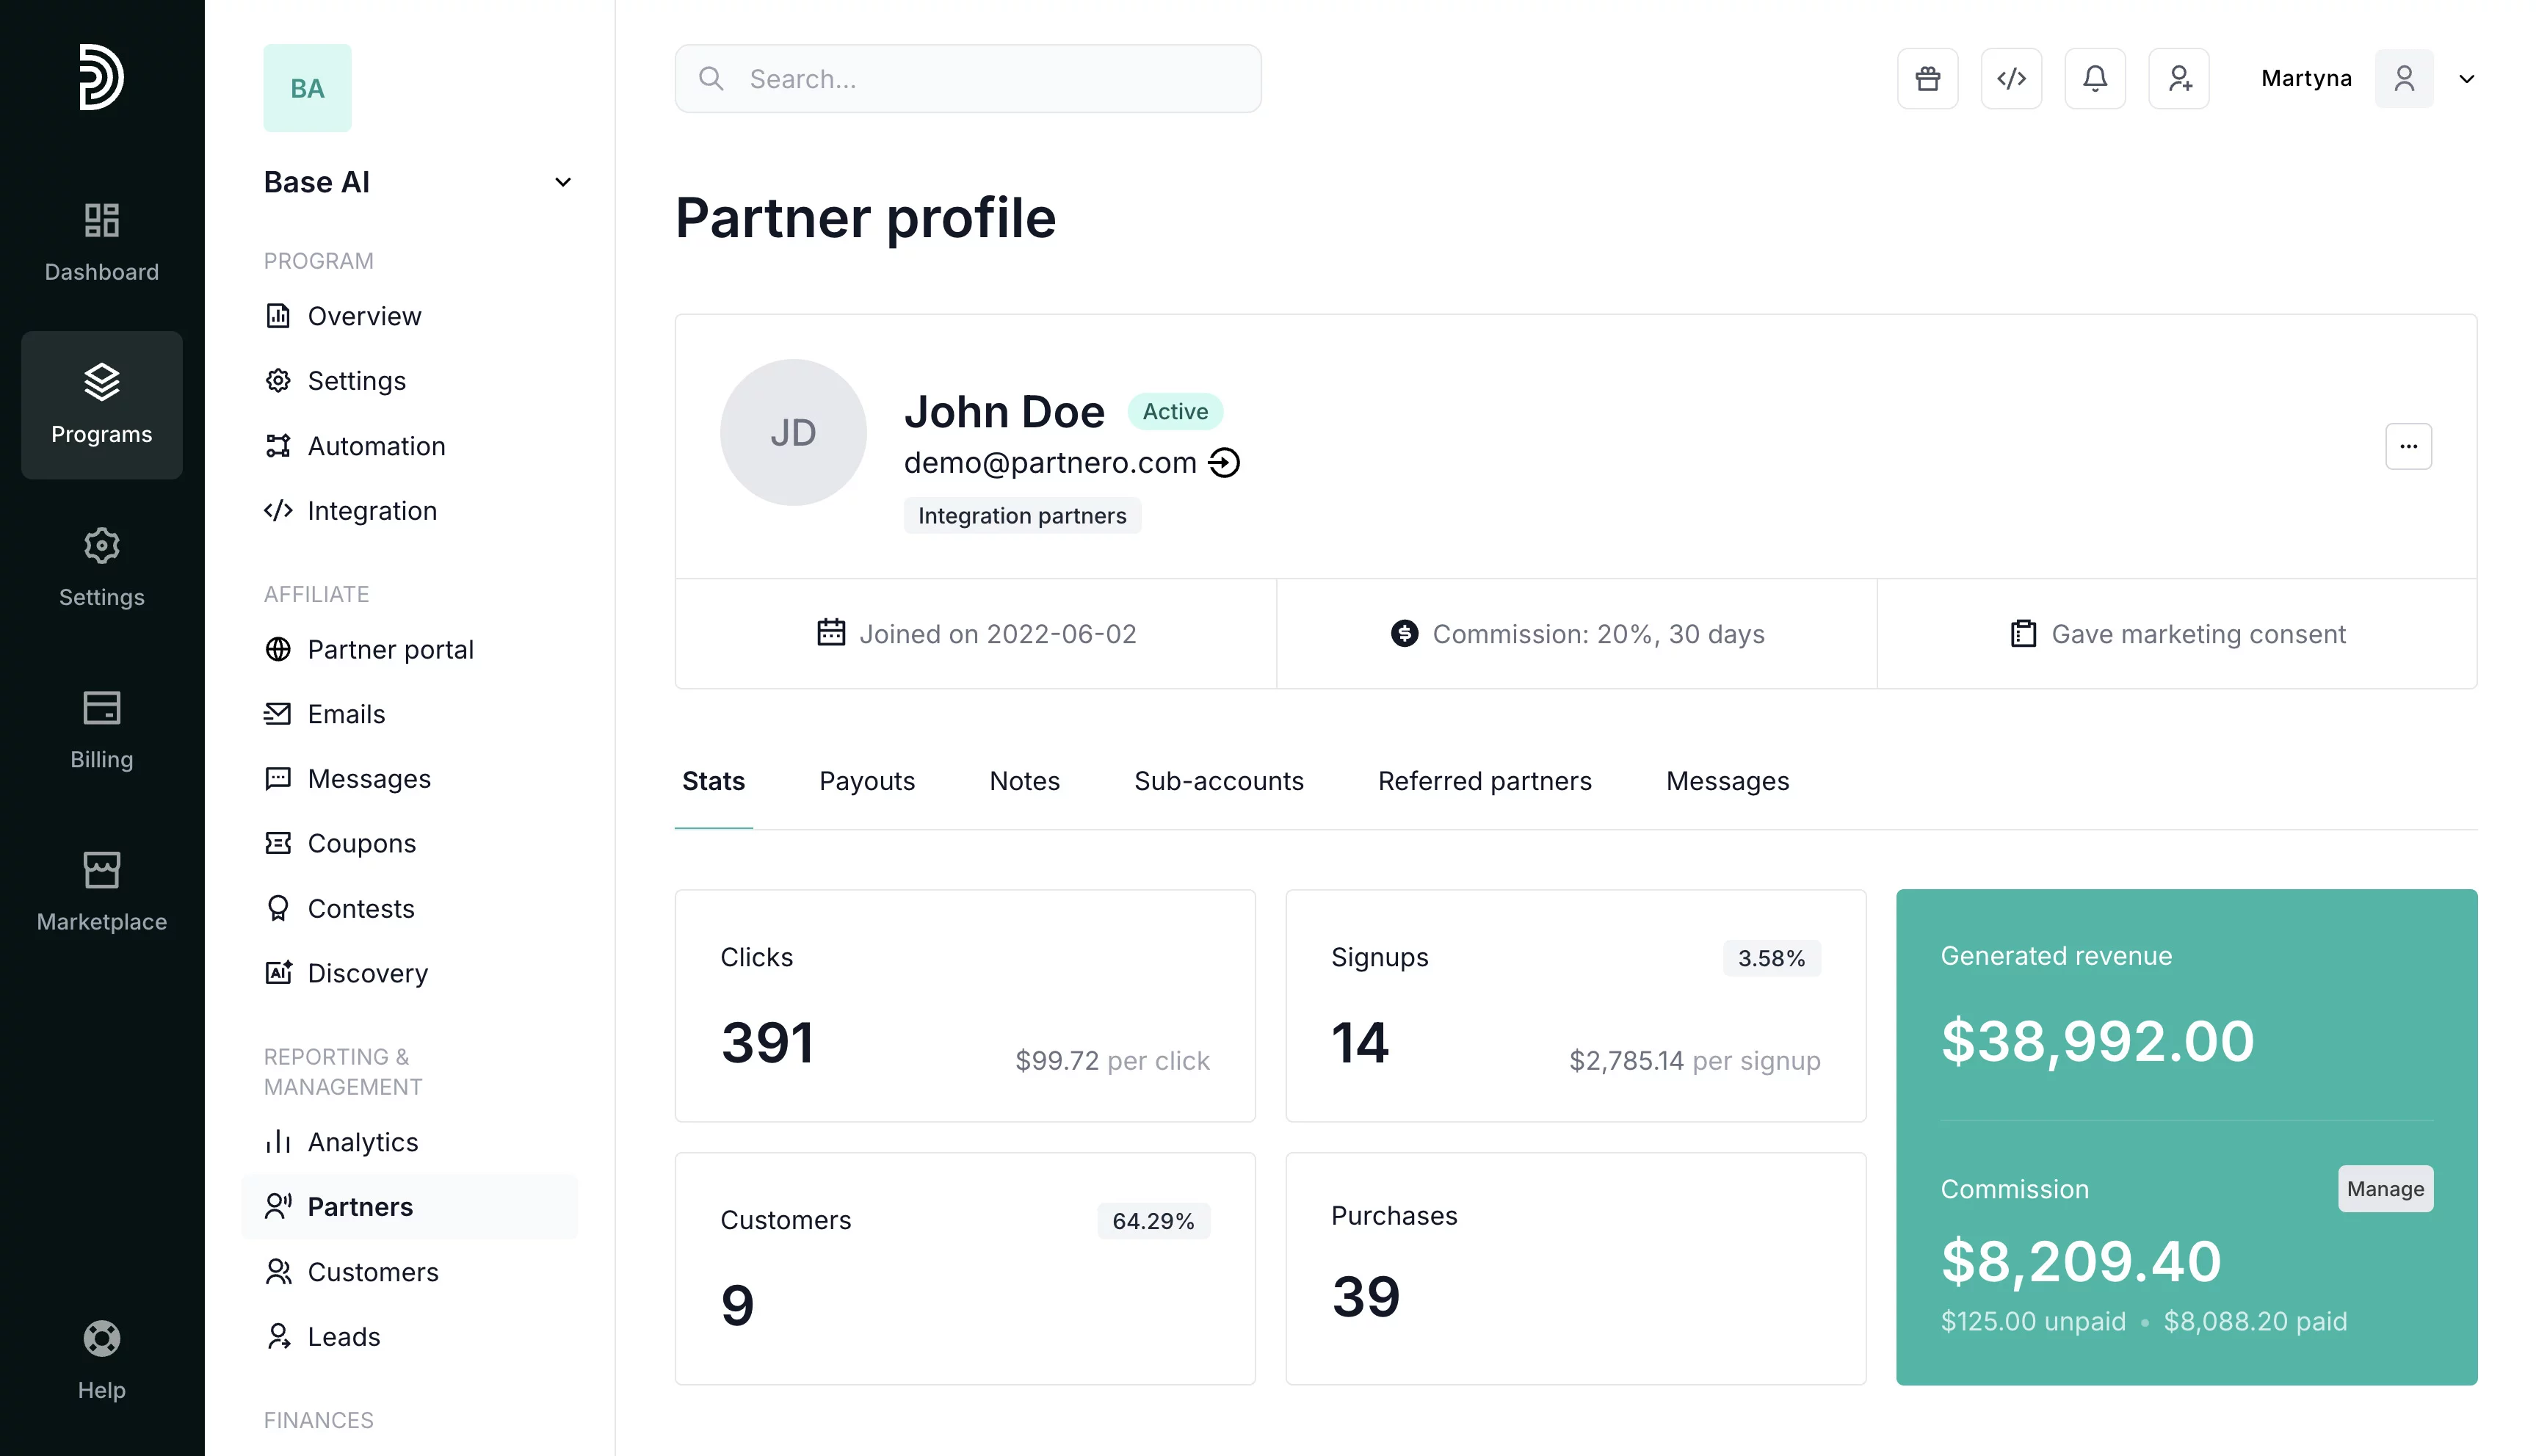Open Coupons in the sidebar
The image size is (2536, 1456).
click(361, 843)
